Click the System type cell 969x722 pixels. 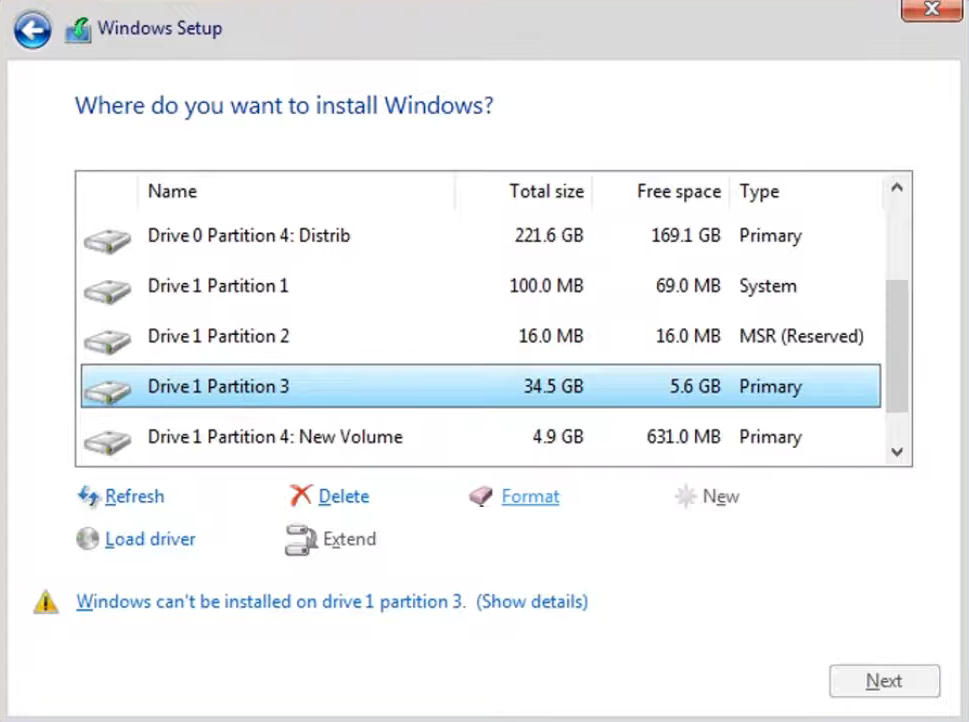pos(768,286)
